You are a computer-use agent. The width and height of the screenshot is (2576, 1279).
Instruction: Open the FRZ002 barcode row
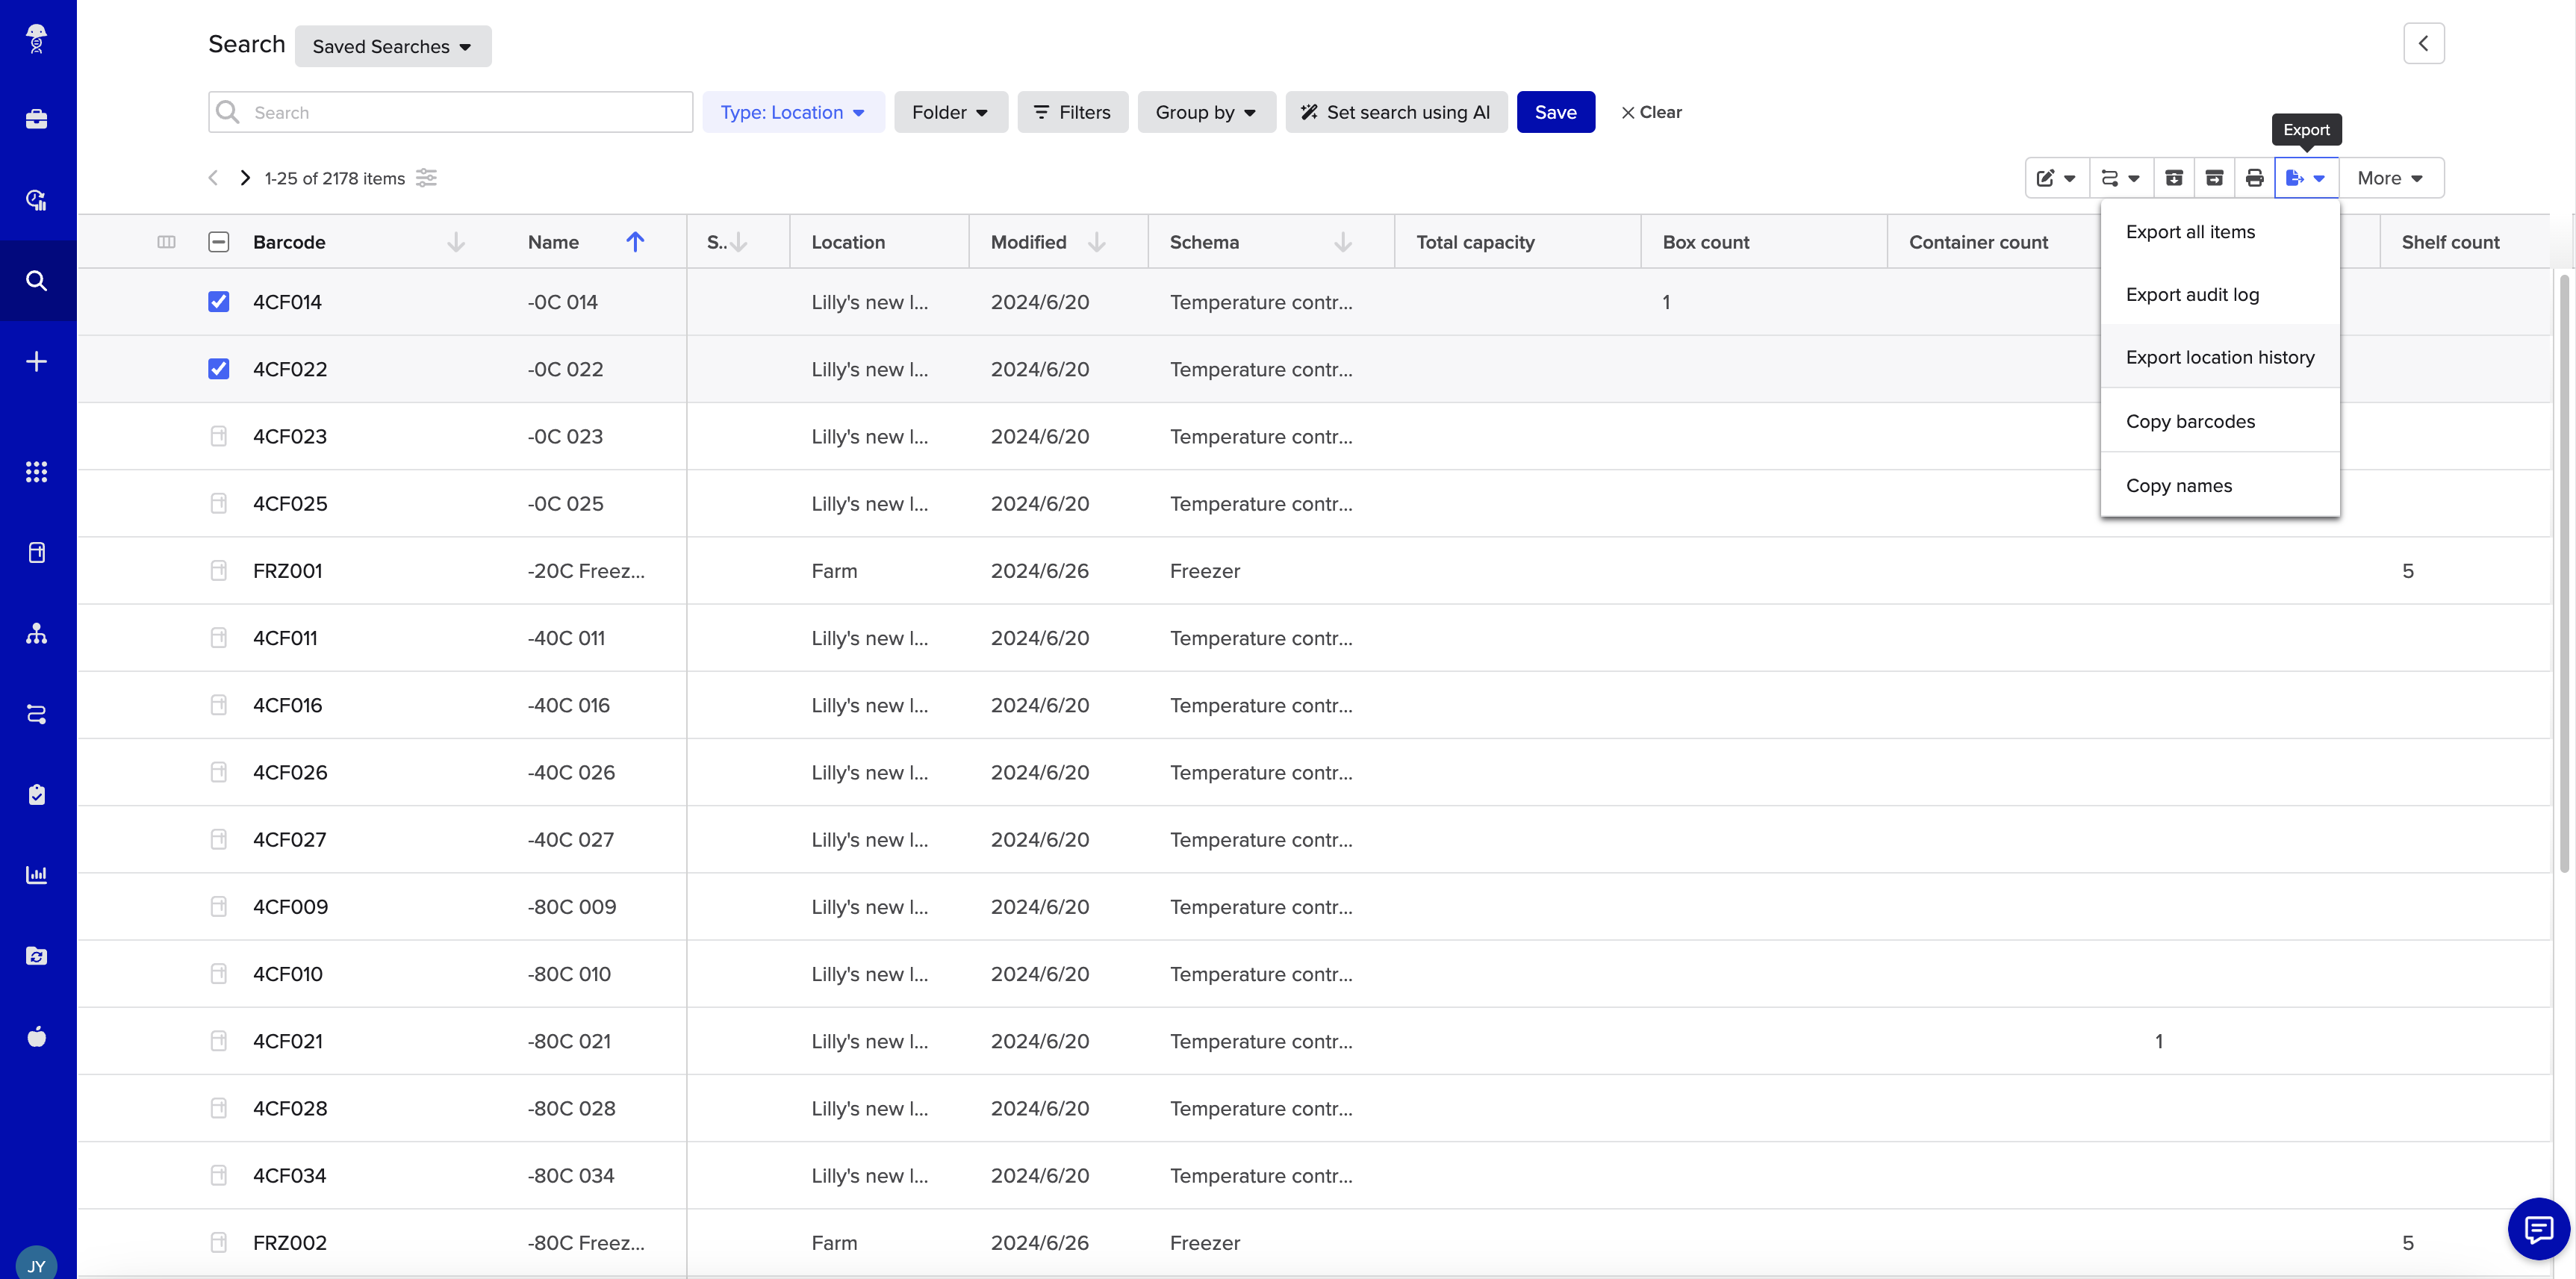[289, 1243]
